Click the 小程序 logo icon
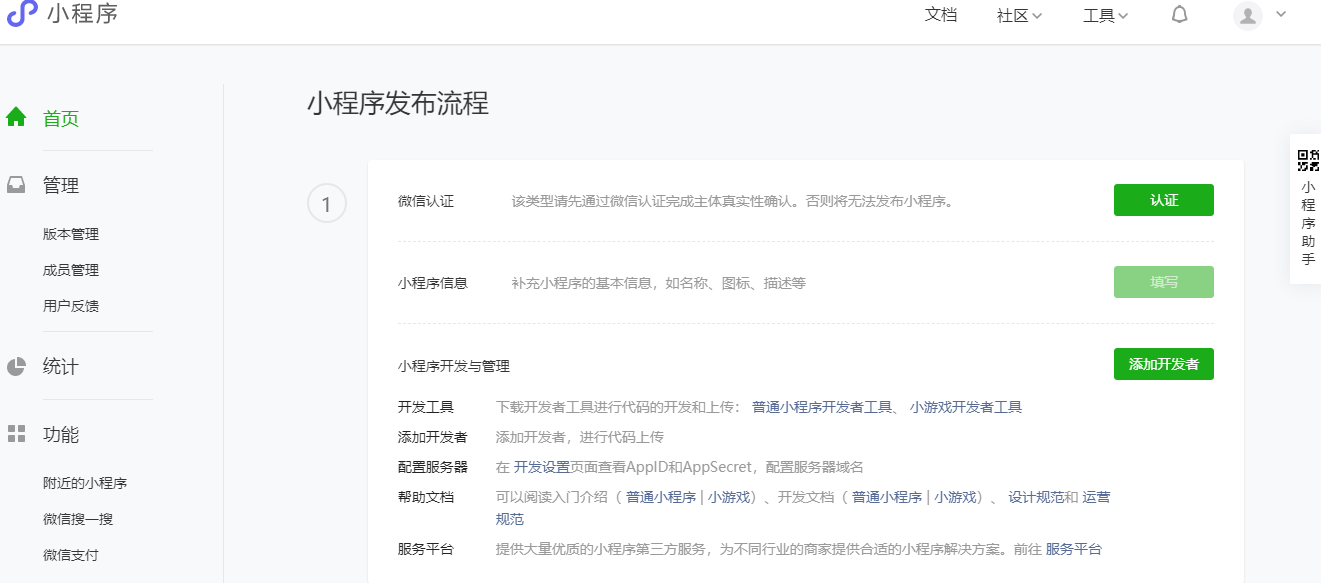The width and height of the screenshot is (1321, 583). 21,14
